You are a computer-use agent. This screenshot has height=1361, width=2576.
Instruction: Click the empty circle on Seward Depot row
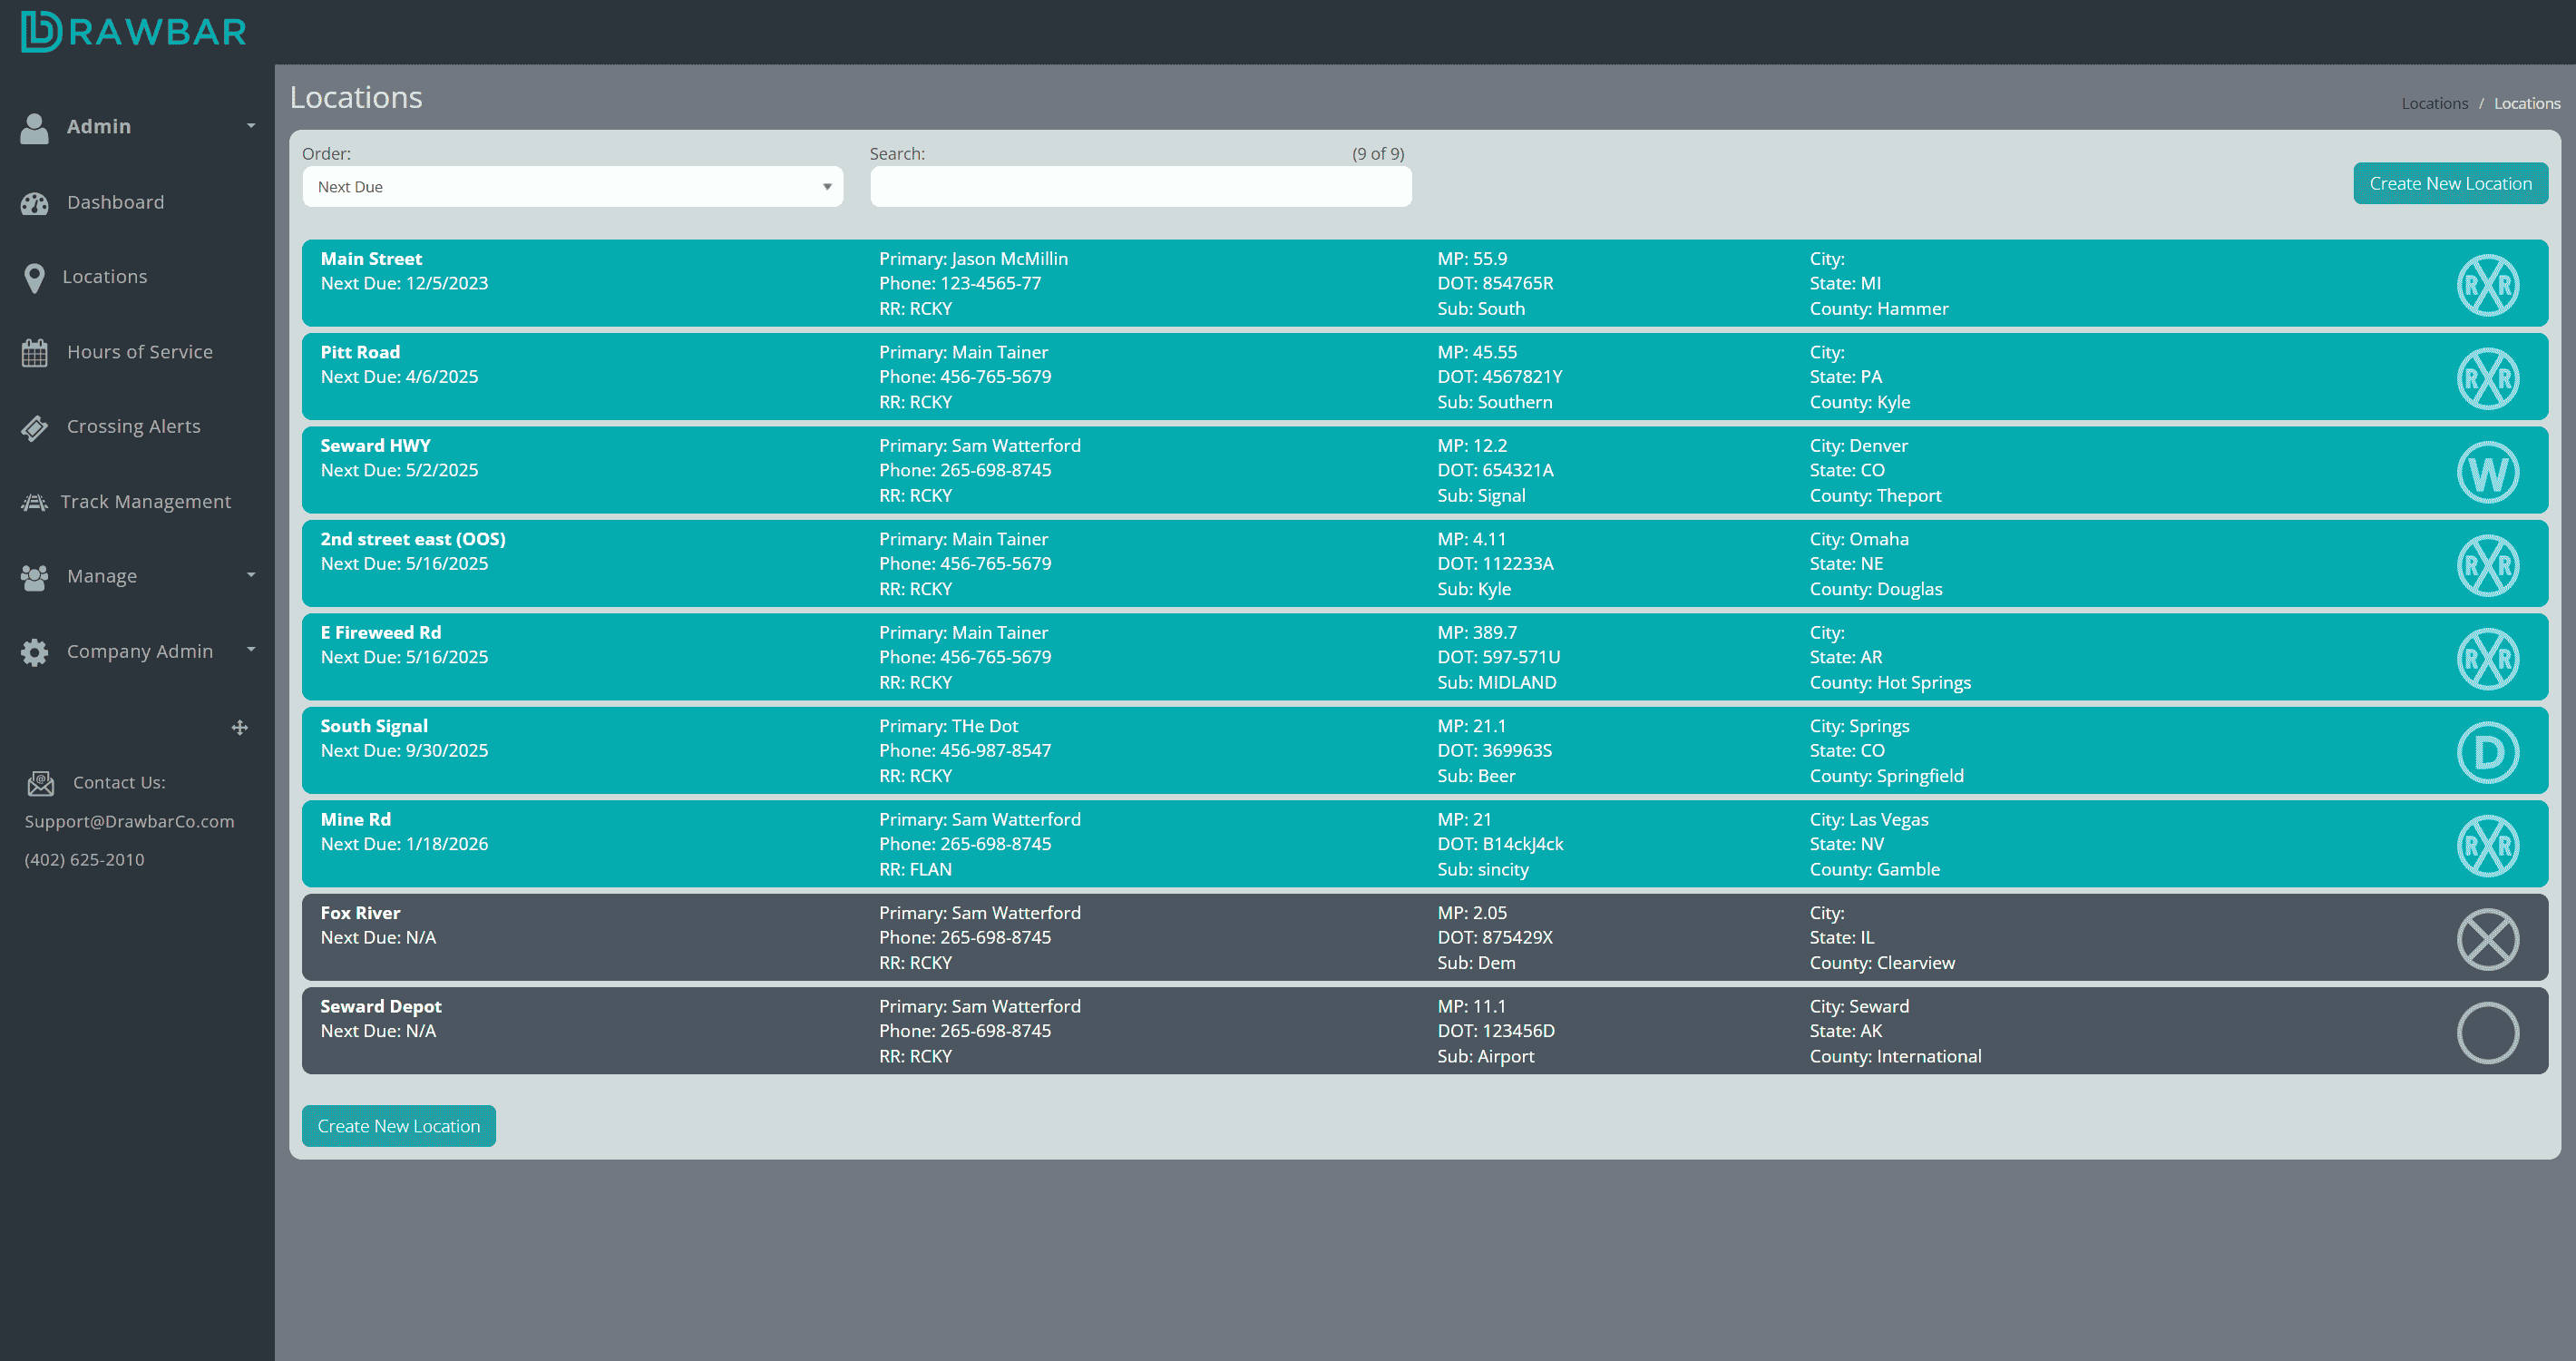pos(2488,1031)
